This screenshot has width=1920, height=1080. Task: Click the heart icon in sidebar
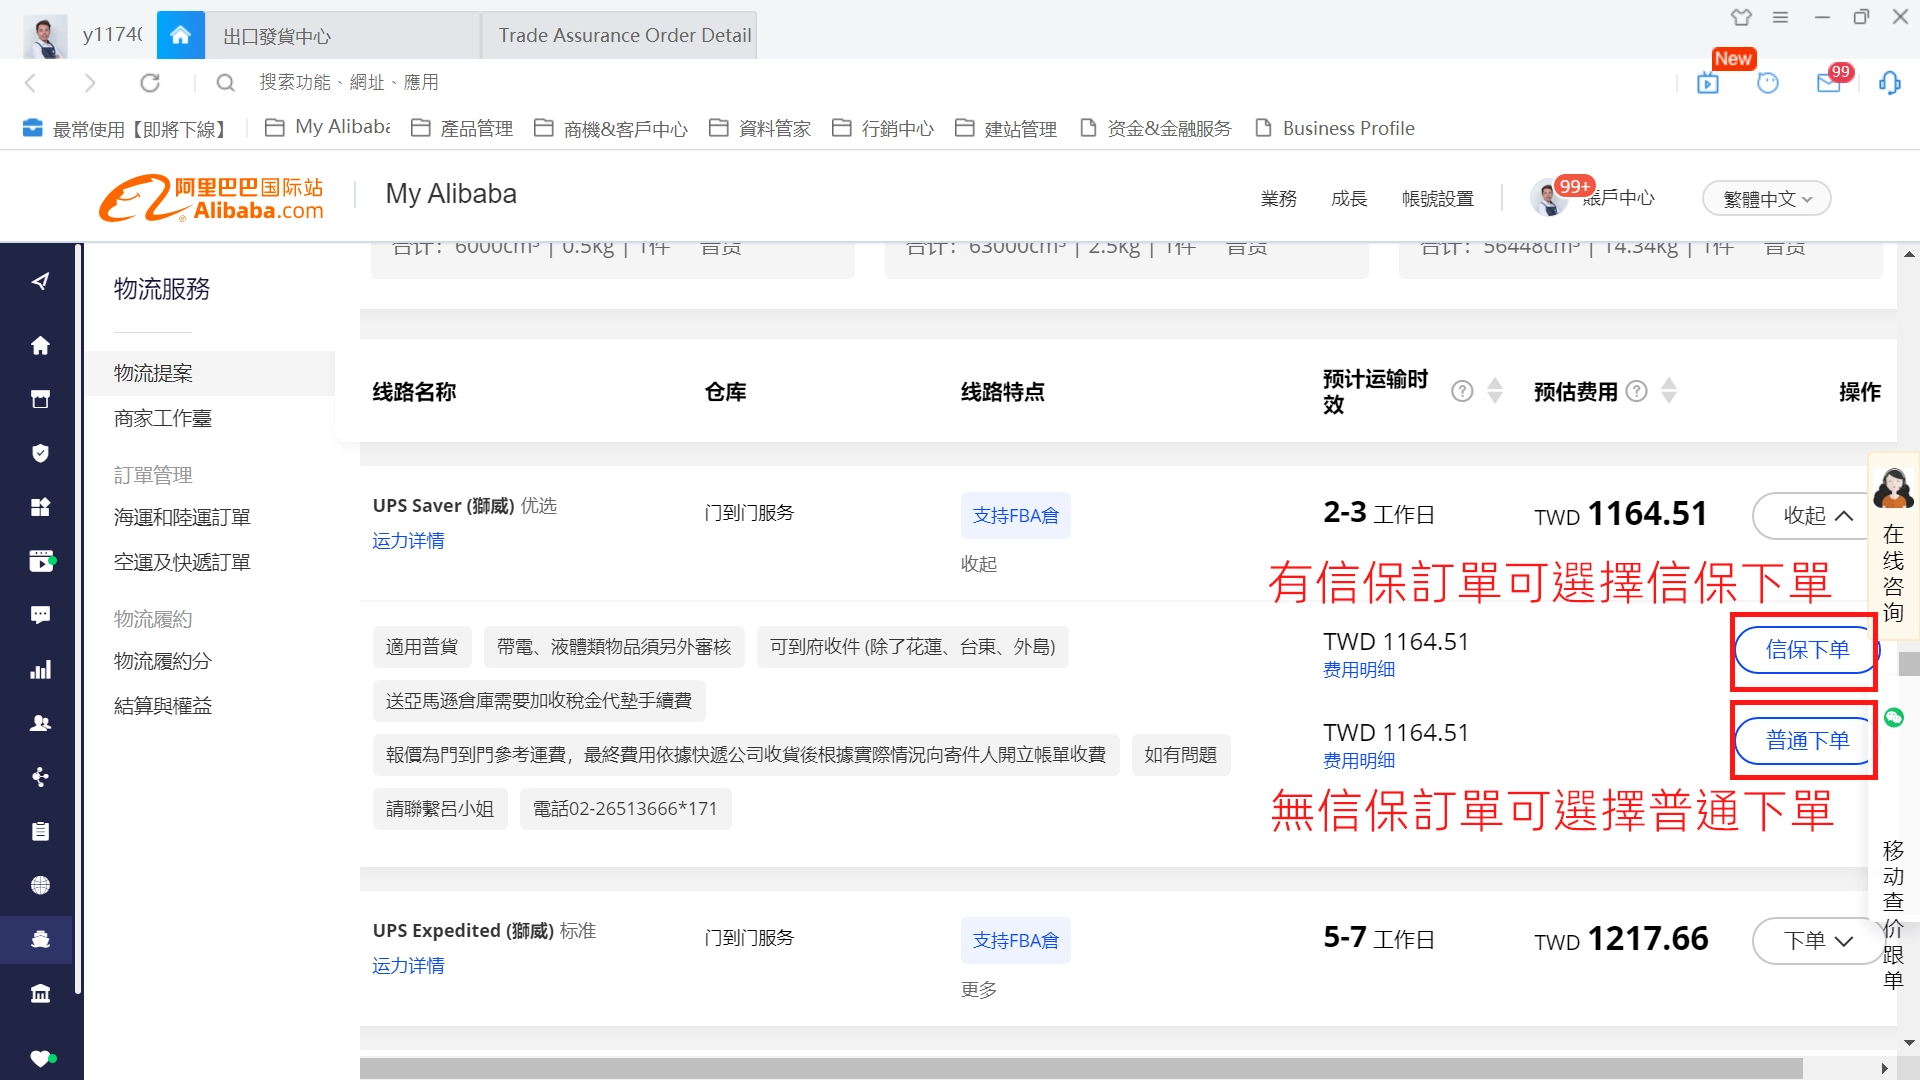tap(40, 1058)
